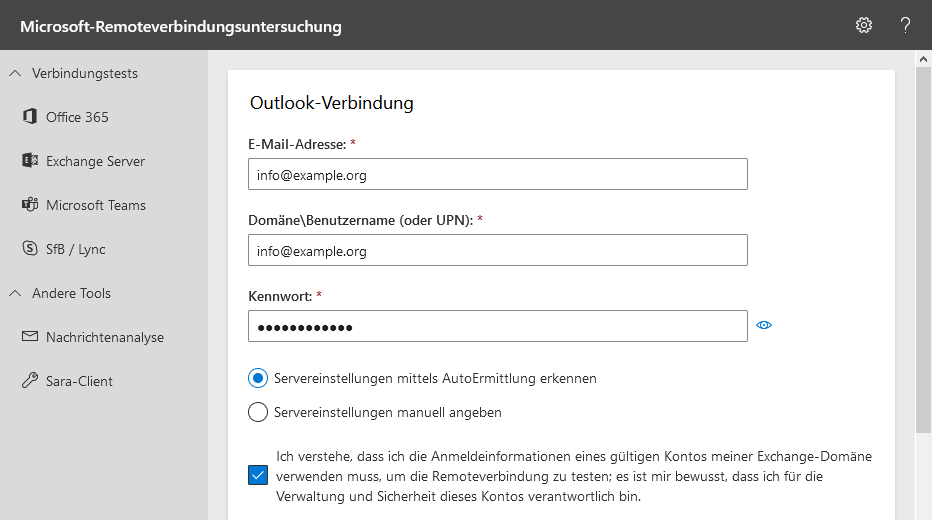Click the Verbindungstests section label

point(85,73)
